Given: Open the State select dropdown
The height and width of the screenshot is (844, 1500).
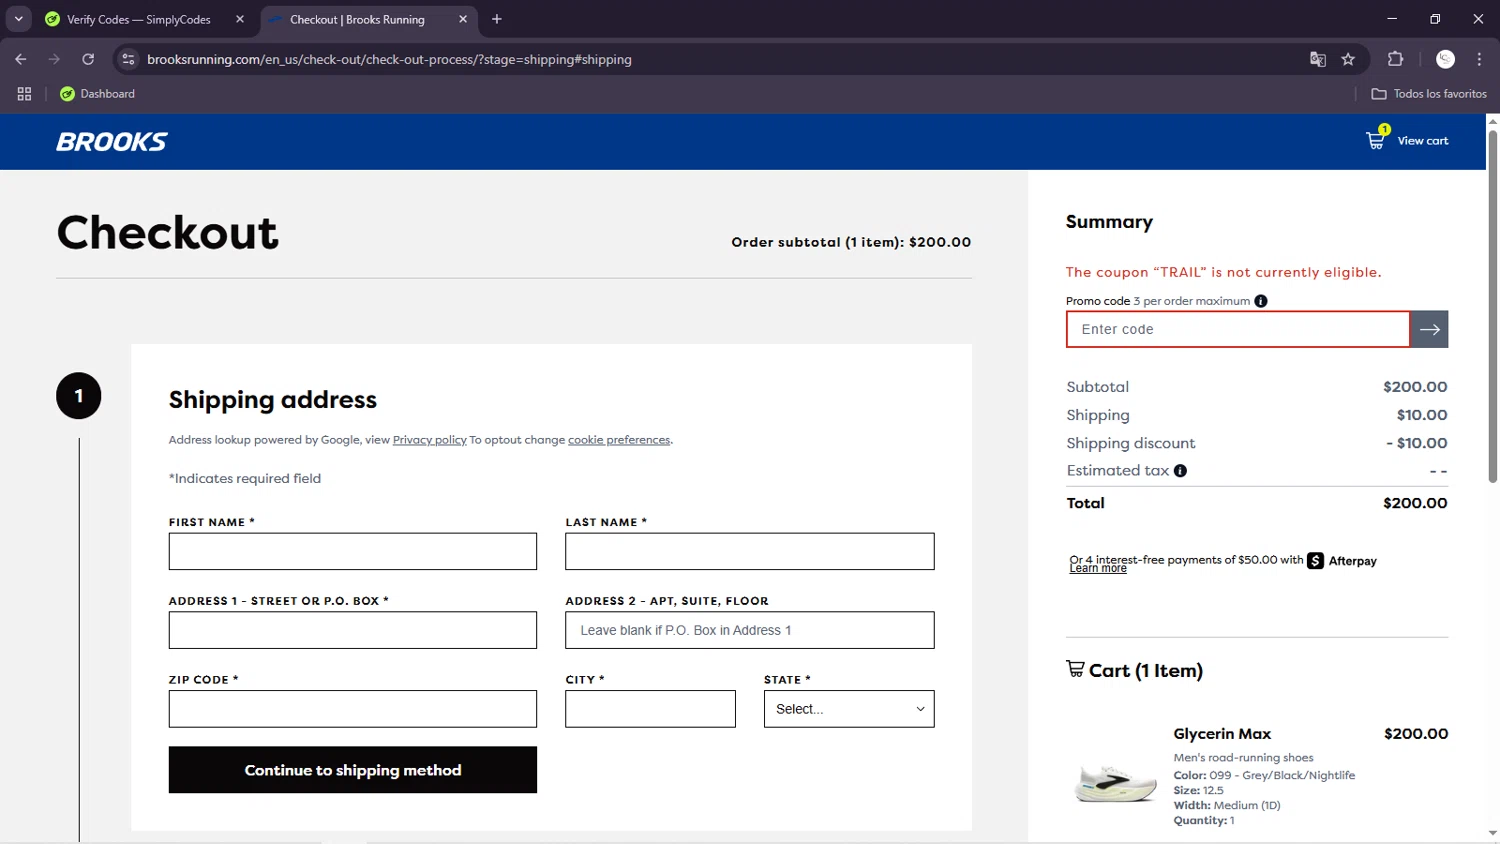Looking at the screenshot, I should coord(849,709).
